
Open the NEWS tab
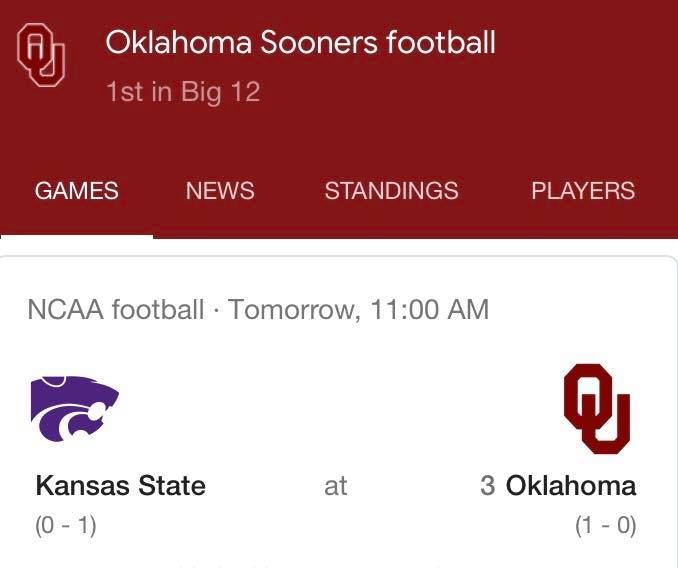(x=220, y=191)
